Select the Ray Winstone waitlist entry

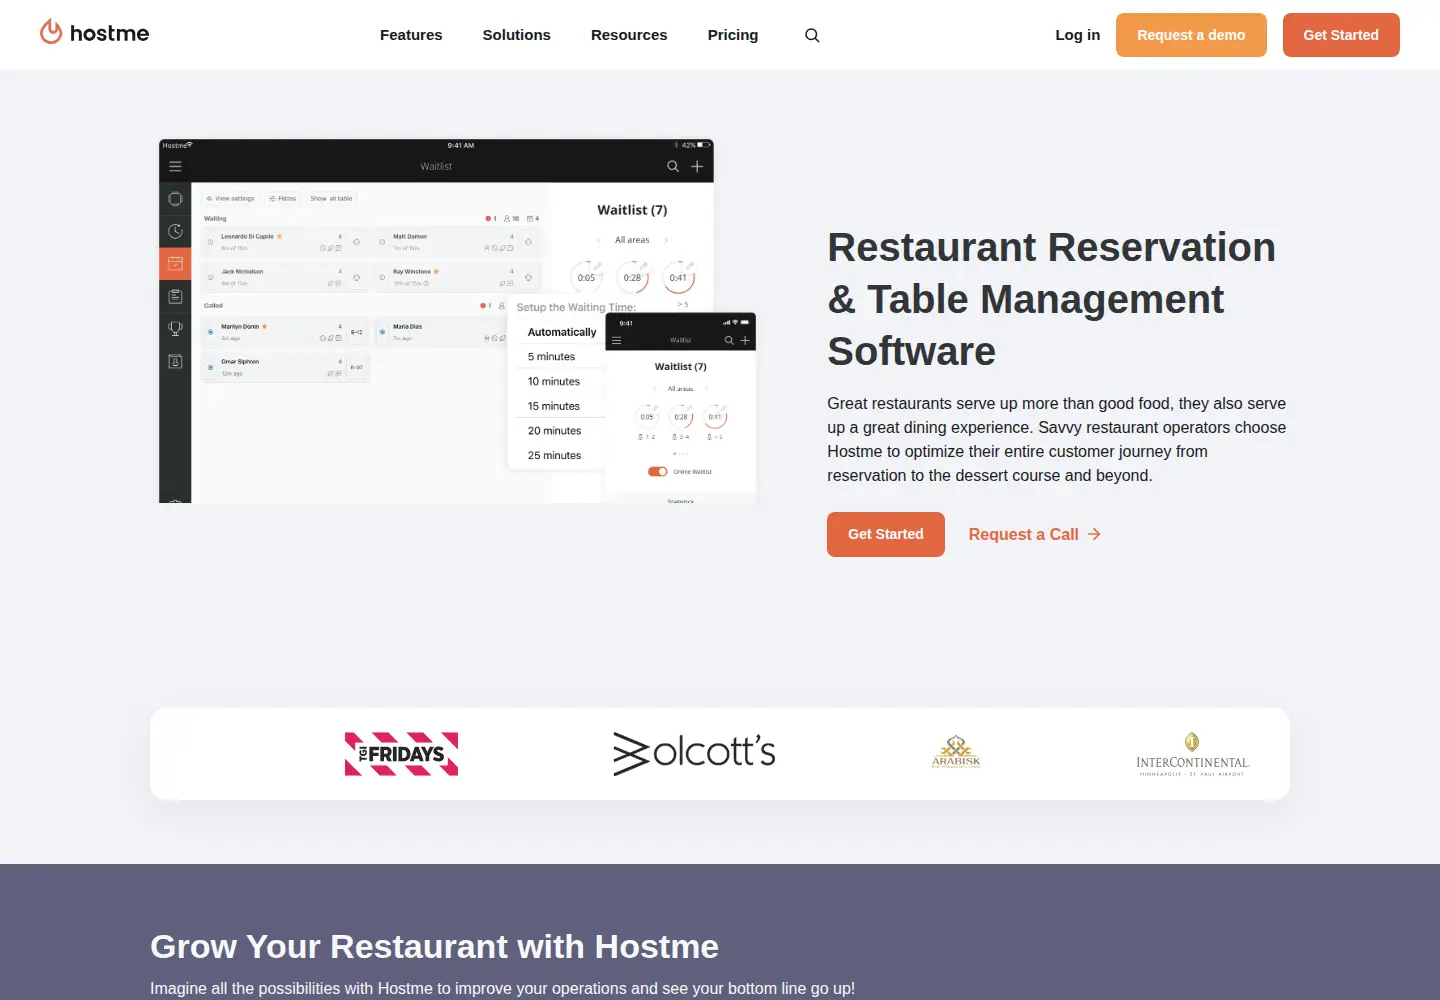tap(457, 277)
